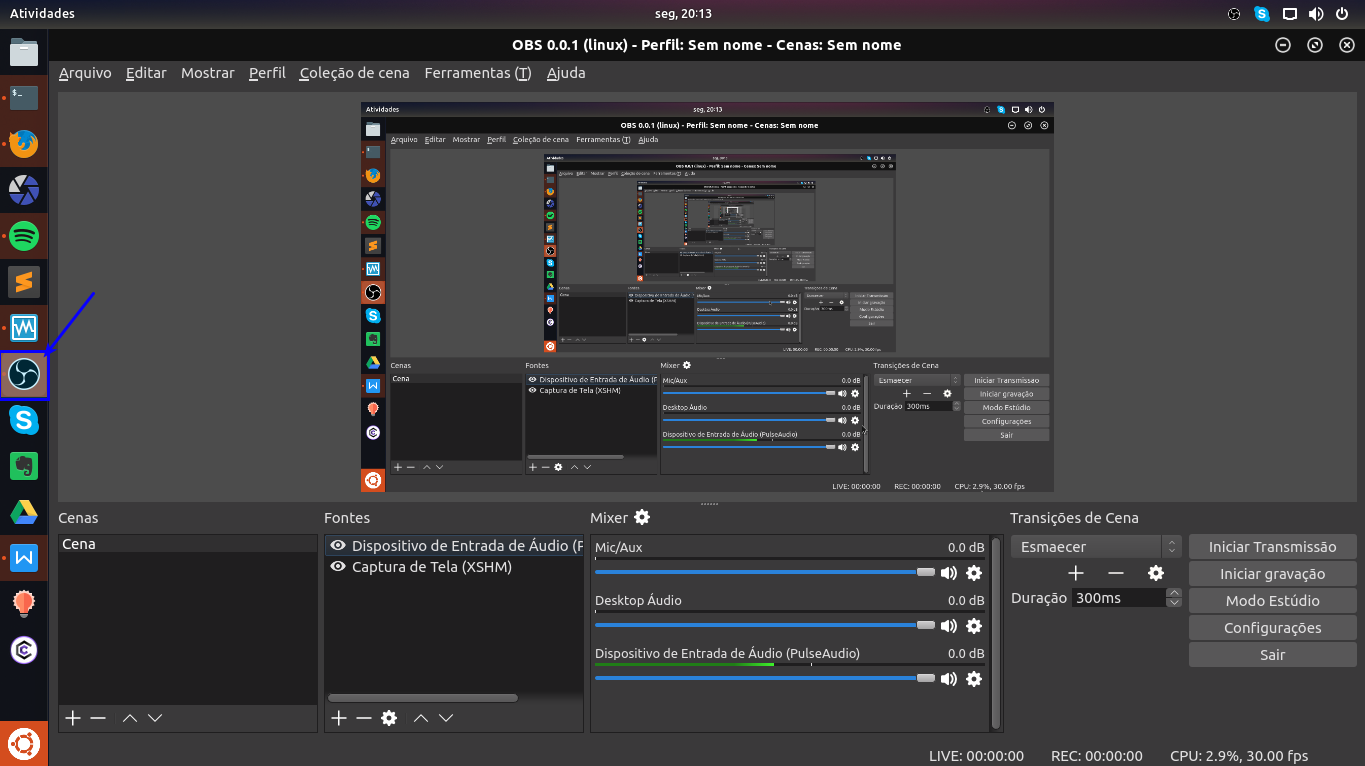The height and width of the screenshot is (766, 1365).
Task: Open Mic/Aux audio settings gear
Action: coord(974,573)
